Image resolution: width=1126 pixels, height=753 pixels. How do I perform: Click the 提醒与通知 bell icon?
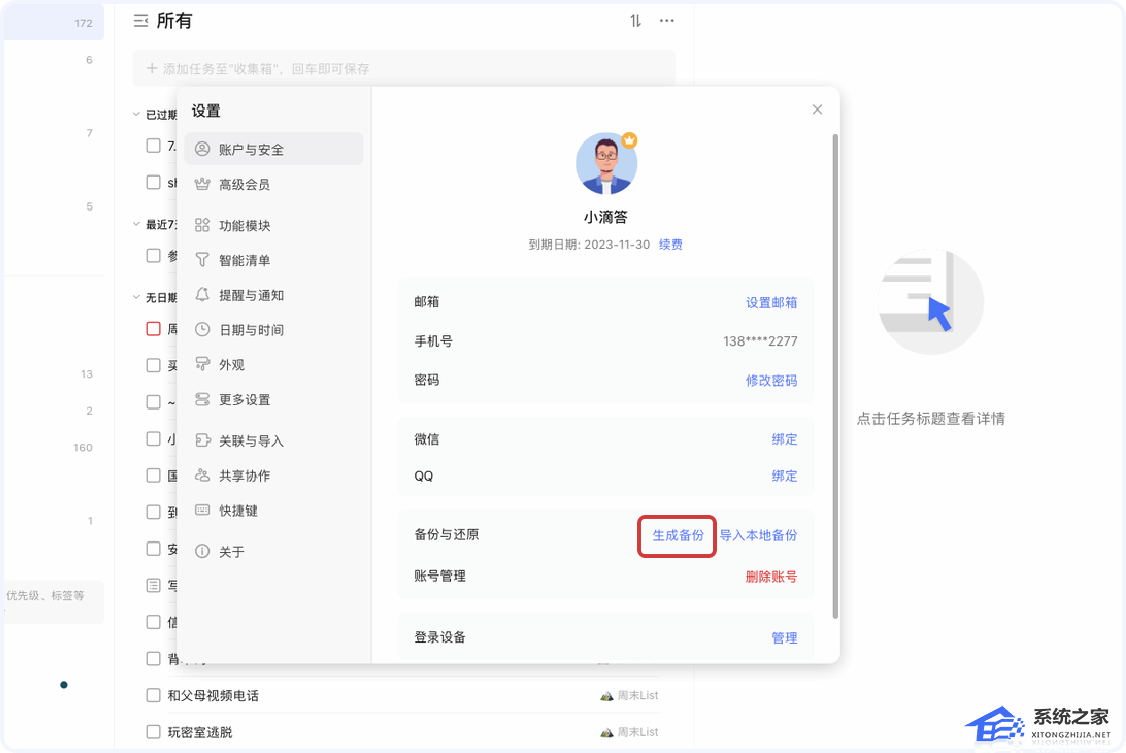202,295
